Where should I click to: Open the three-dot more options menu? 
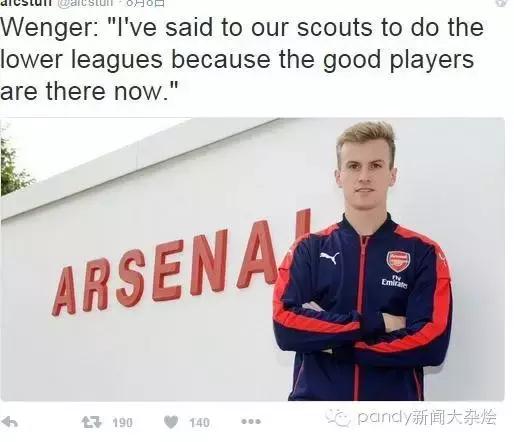[x=251, y=422]
